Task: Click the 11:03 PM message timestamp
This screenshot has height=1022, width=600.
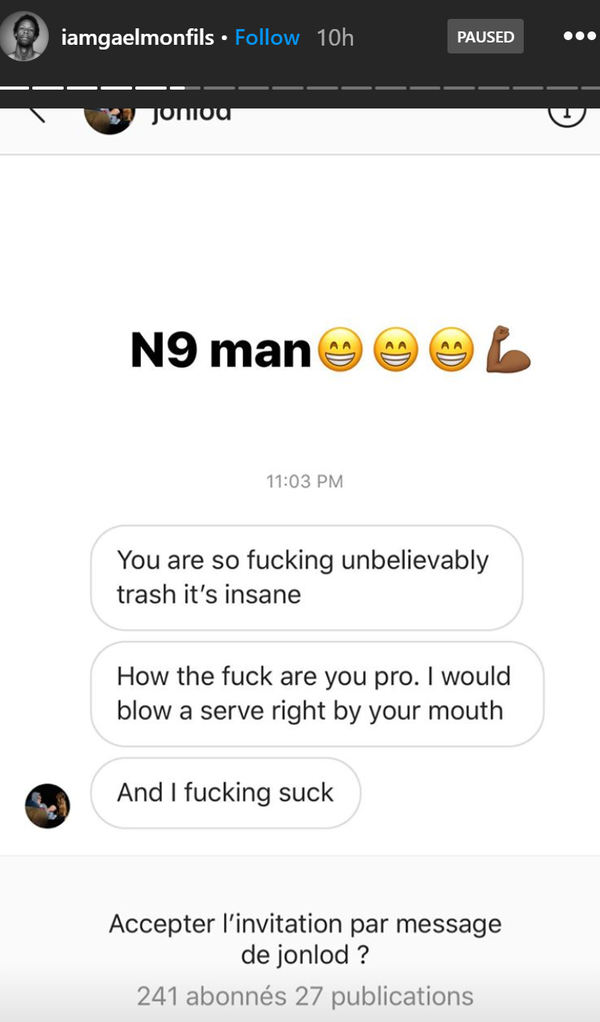Action: (304, 481)
